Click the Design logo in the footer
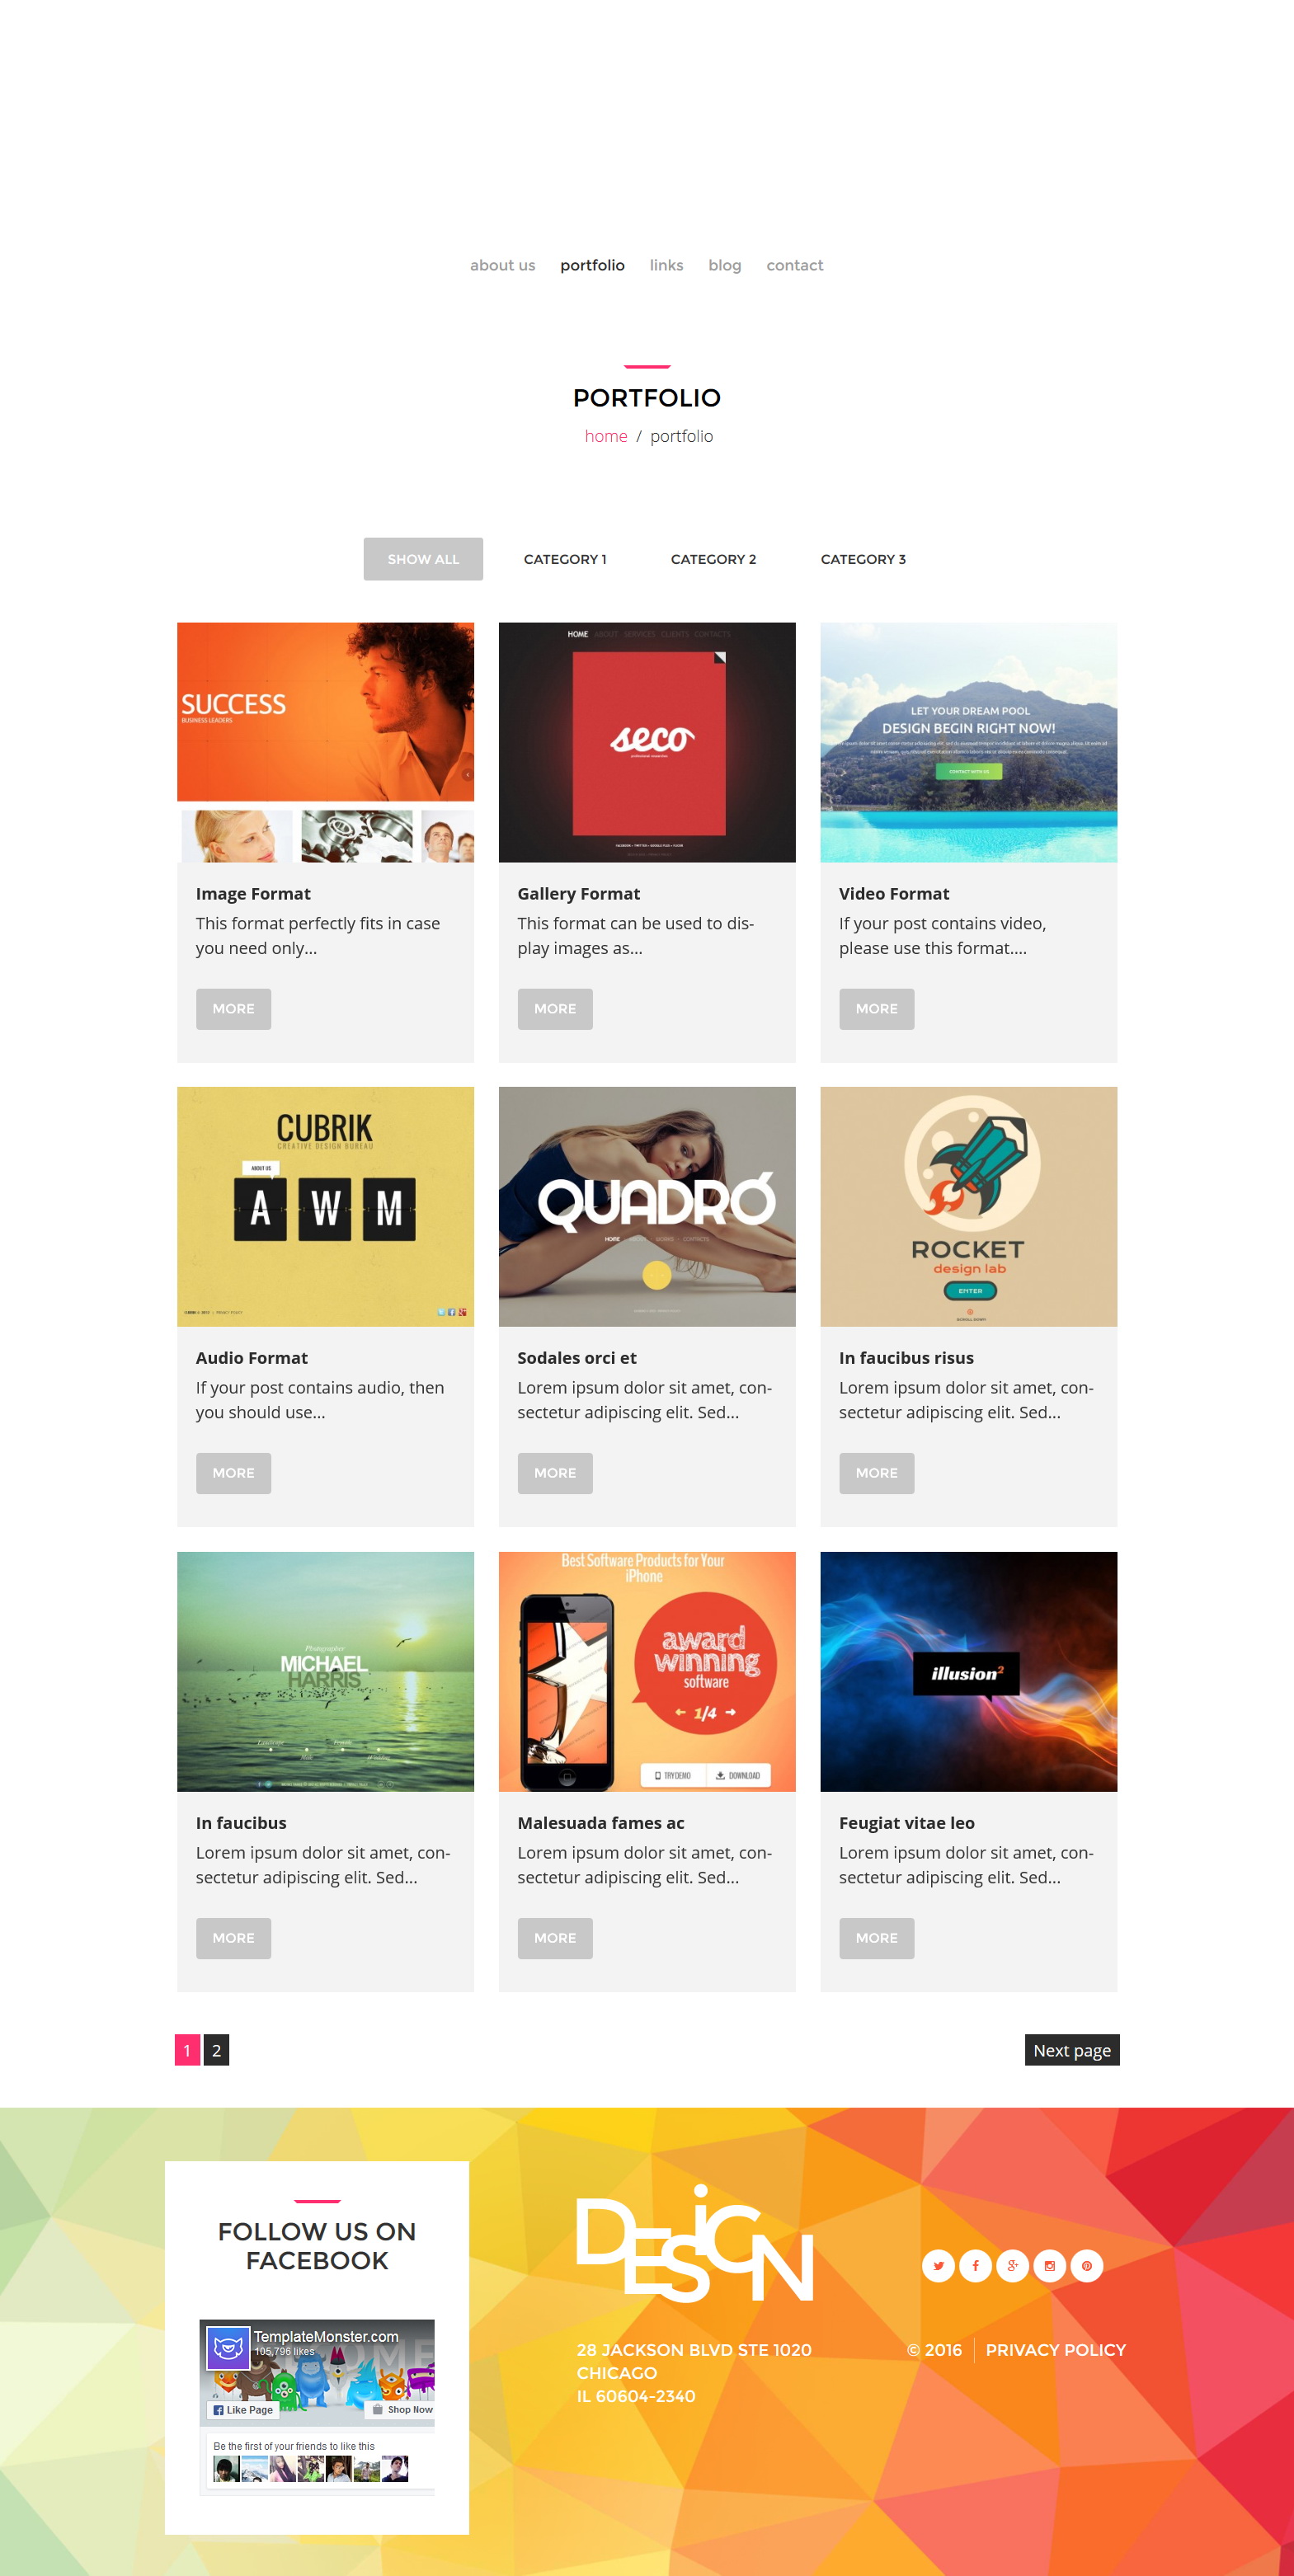 694,2244
